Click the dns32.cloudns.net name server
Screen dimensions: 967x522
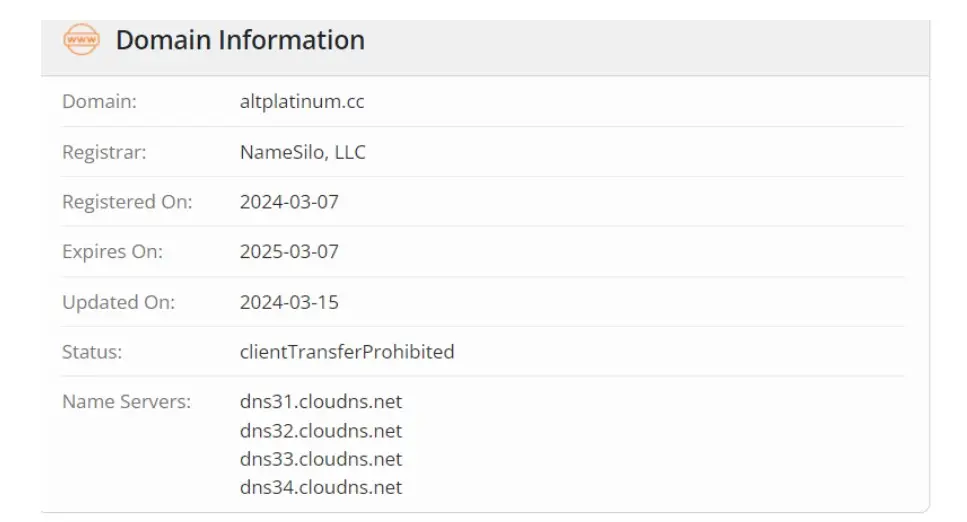321,431
